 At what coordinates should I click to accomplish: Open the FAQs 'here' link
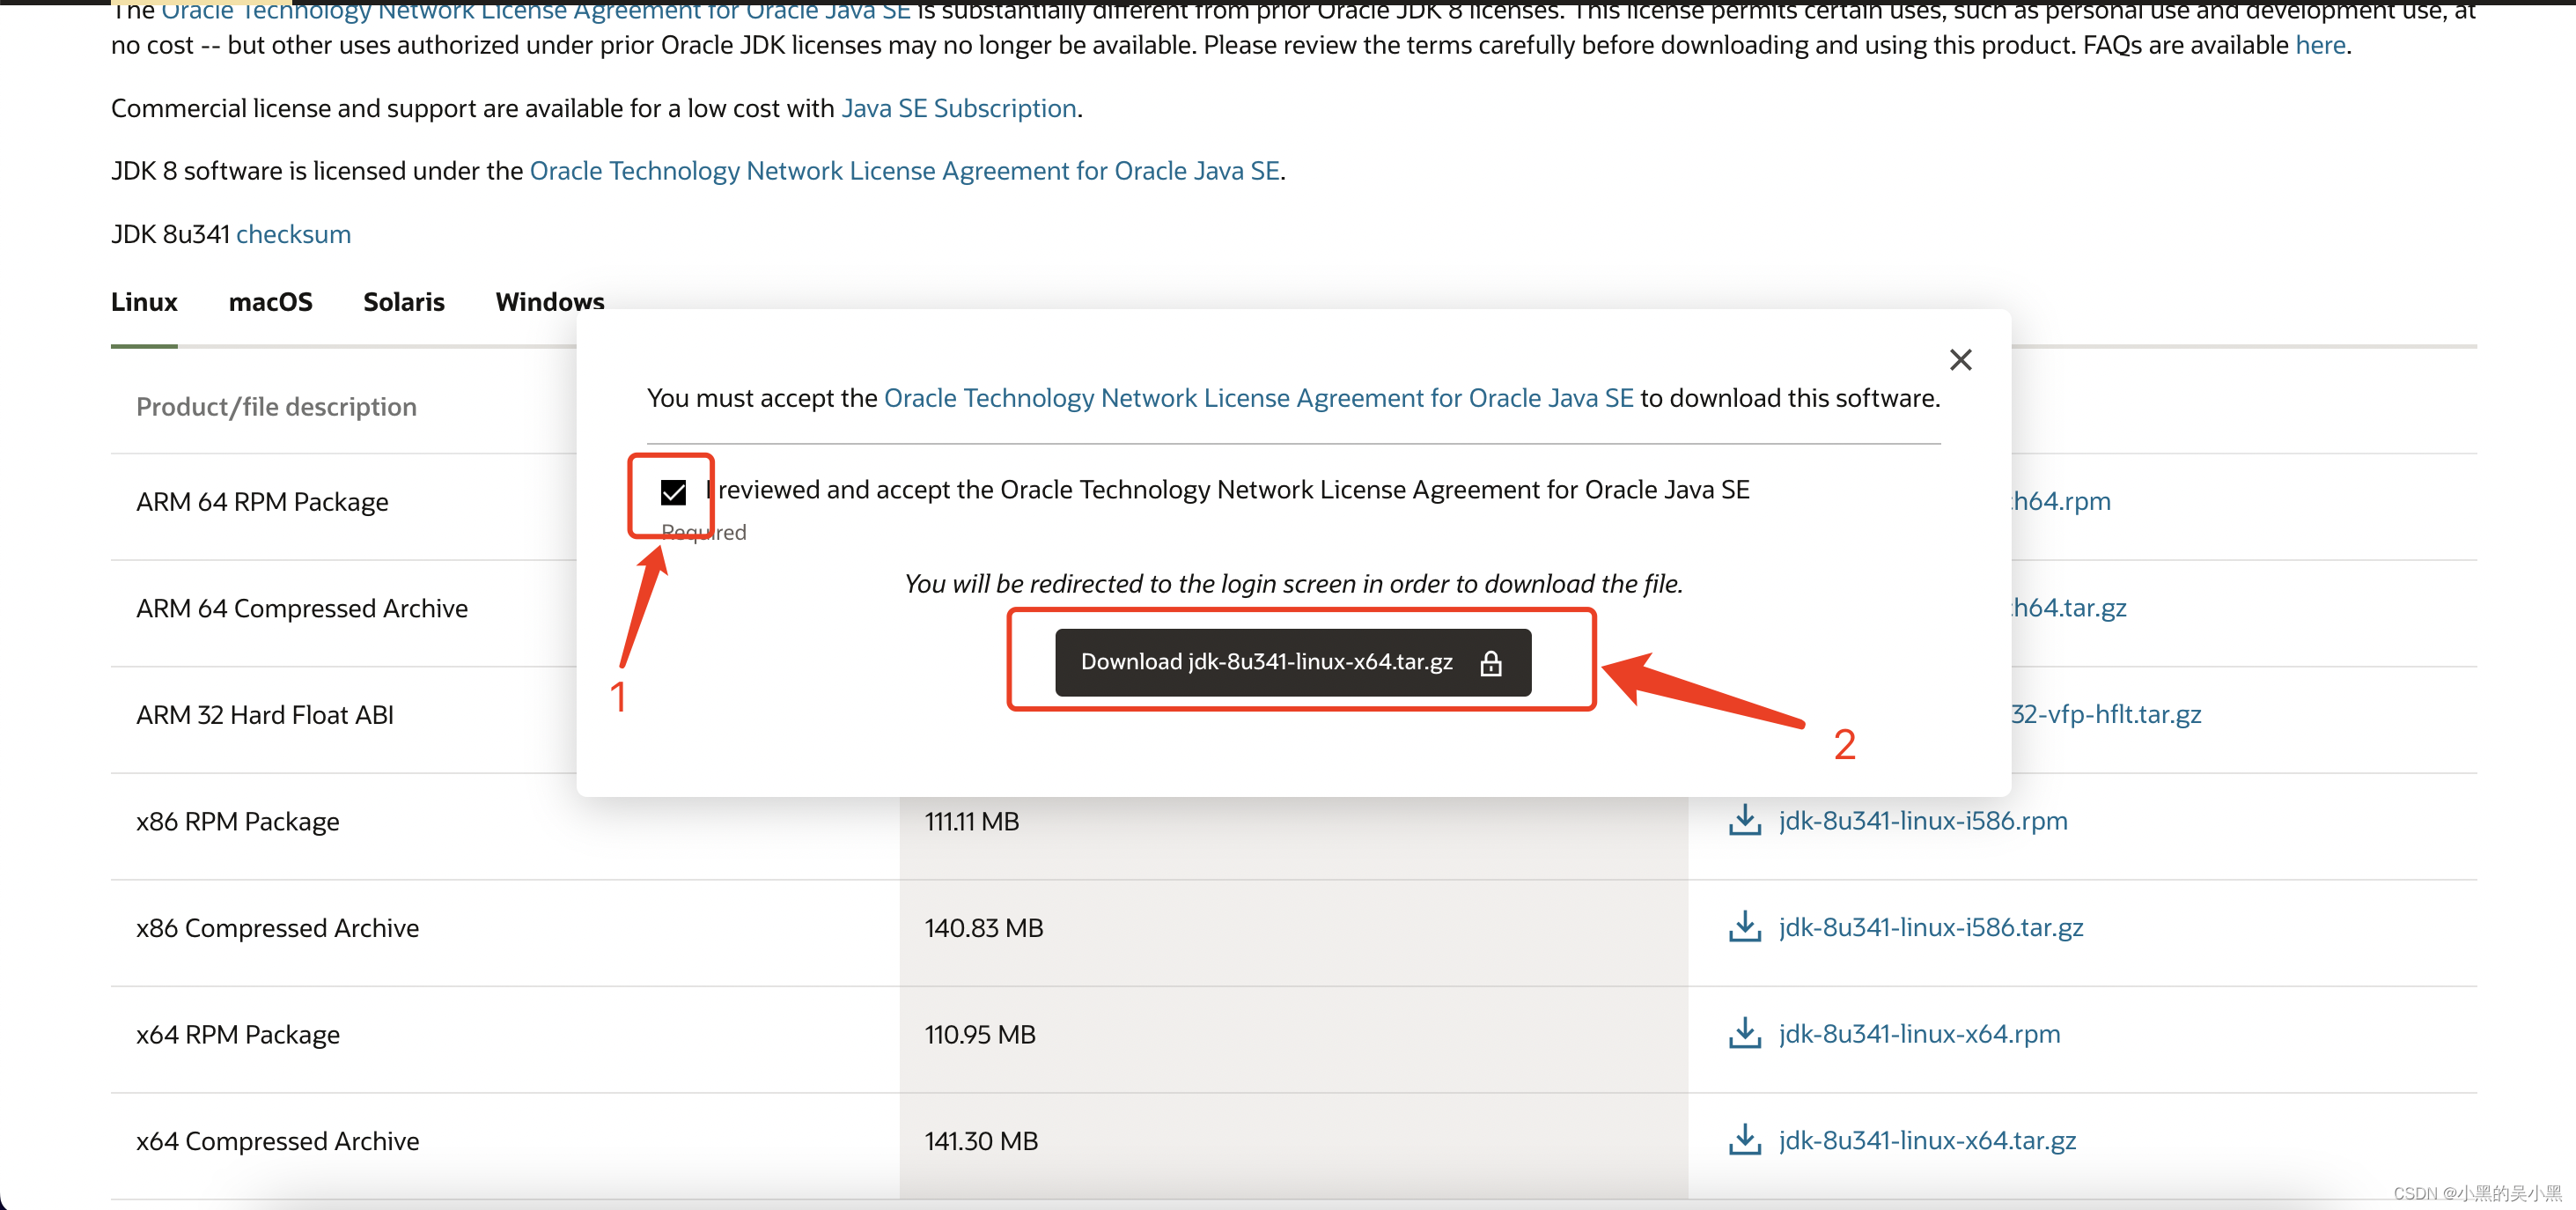2319,45
